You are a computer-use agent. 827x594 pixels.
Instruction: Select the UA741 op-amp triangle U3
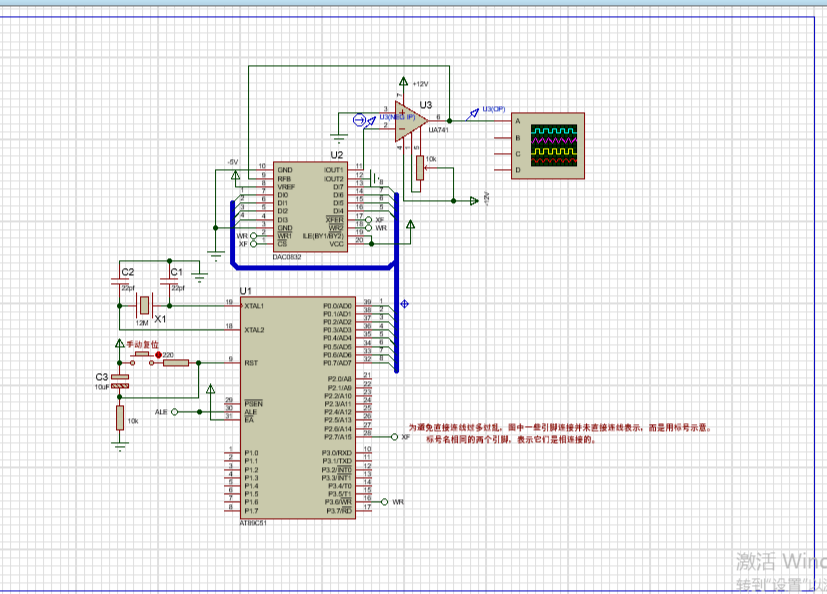click(x=411, y=121)
